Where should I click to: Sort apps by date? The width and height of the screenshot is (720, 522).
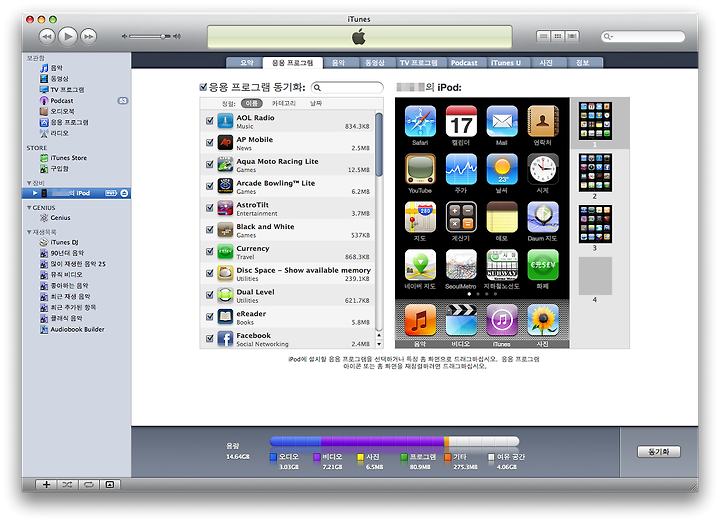point(316,103)
